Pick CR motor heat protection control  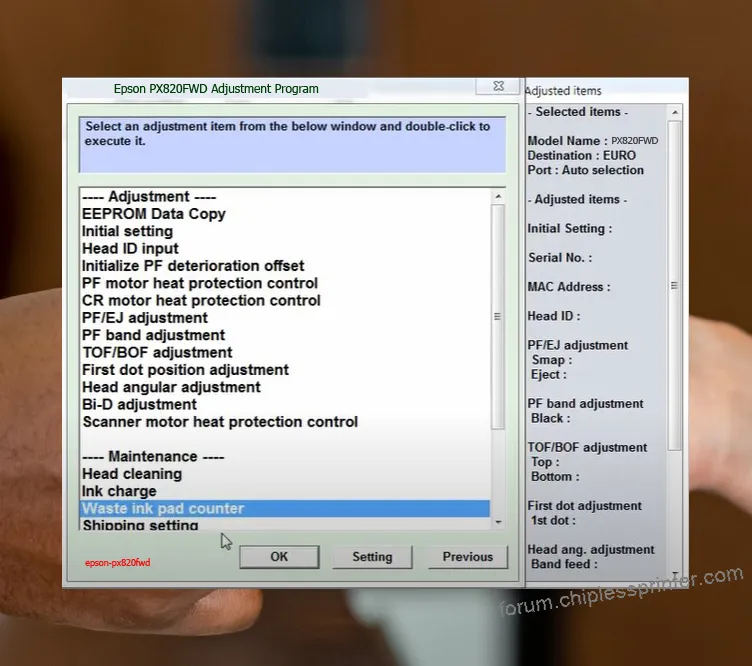coord(201,300)
